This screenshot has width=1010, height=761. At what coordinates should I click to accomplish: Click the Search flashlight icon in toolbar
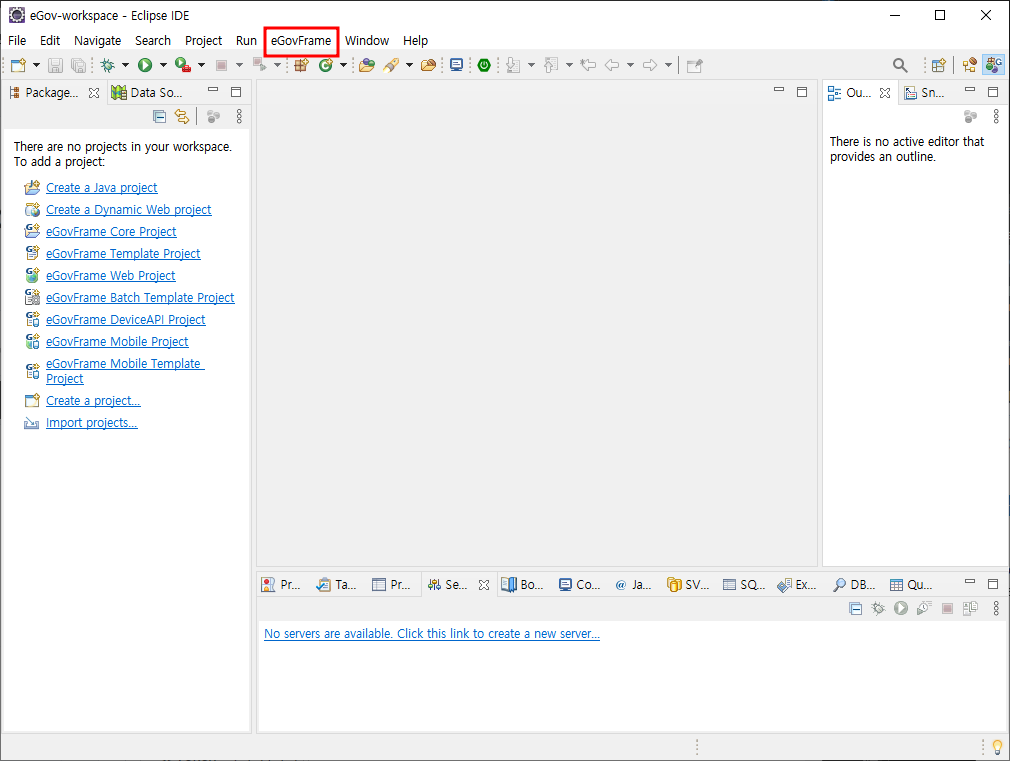391,65
